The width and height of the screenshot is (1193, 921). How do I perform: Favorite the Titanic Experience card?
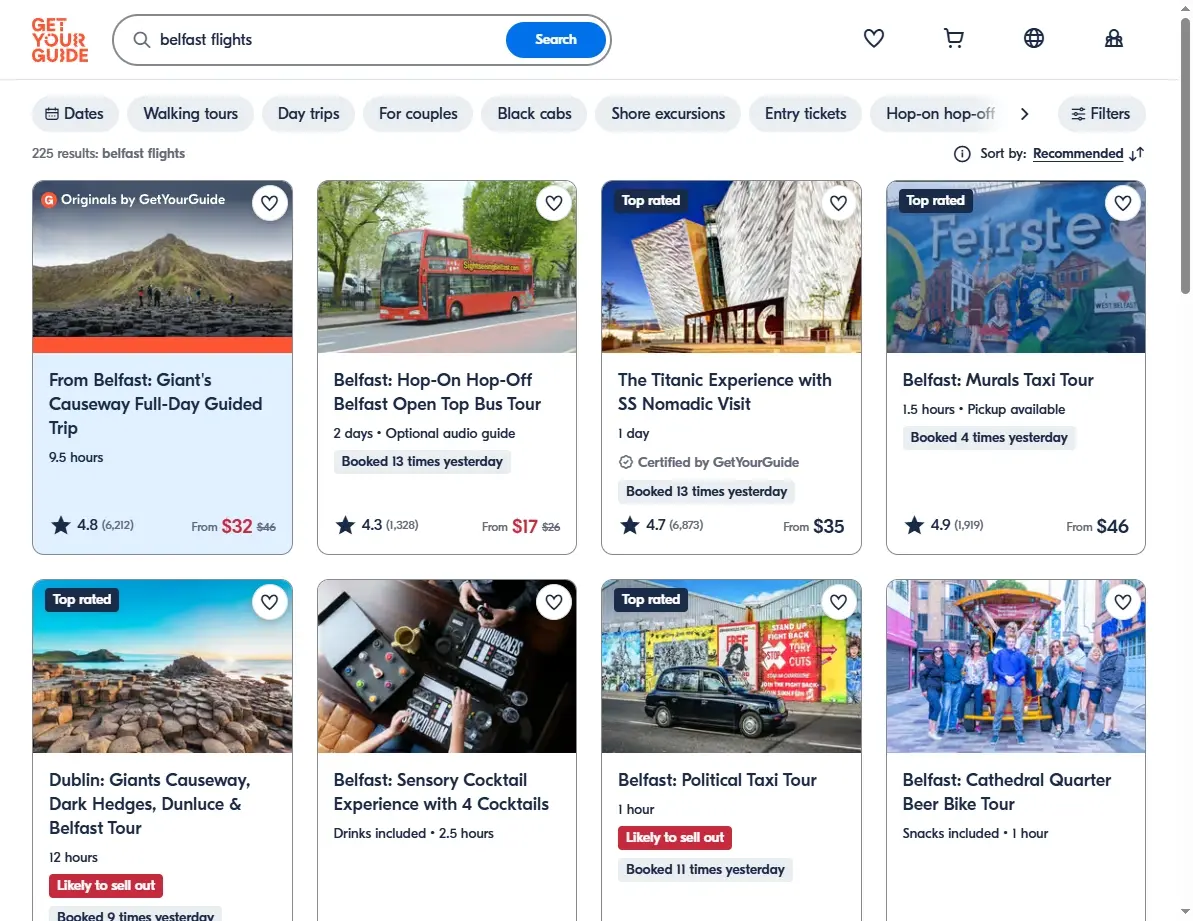pos(838,203)
